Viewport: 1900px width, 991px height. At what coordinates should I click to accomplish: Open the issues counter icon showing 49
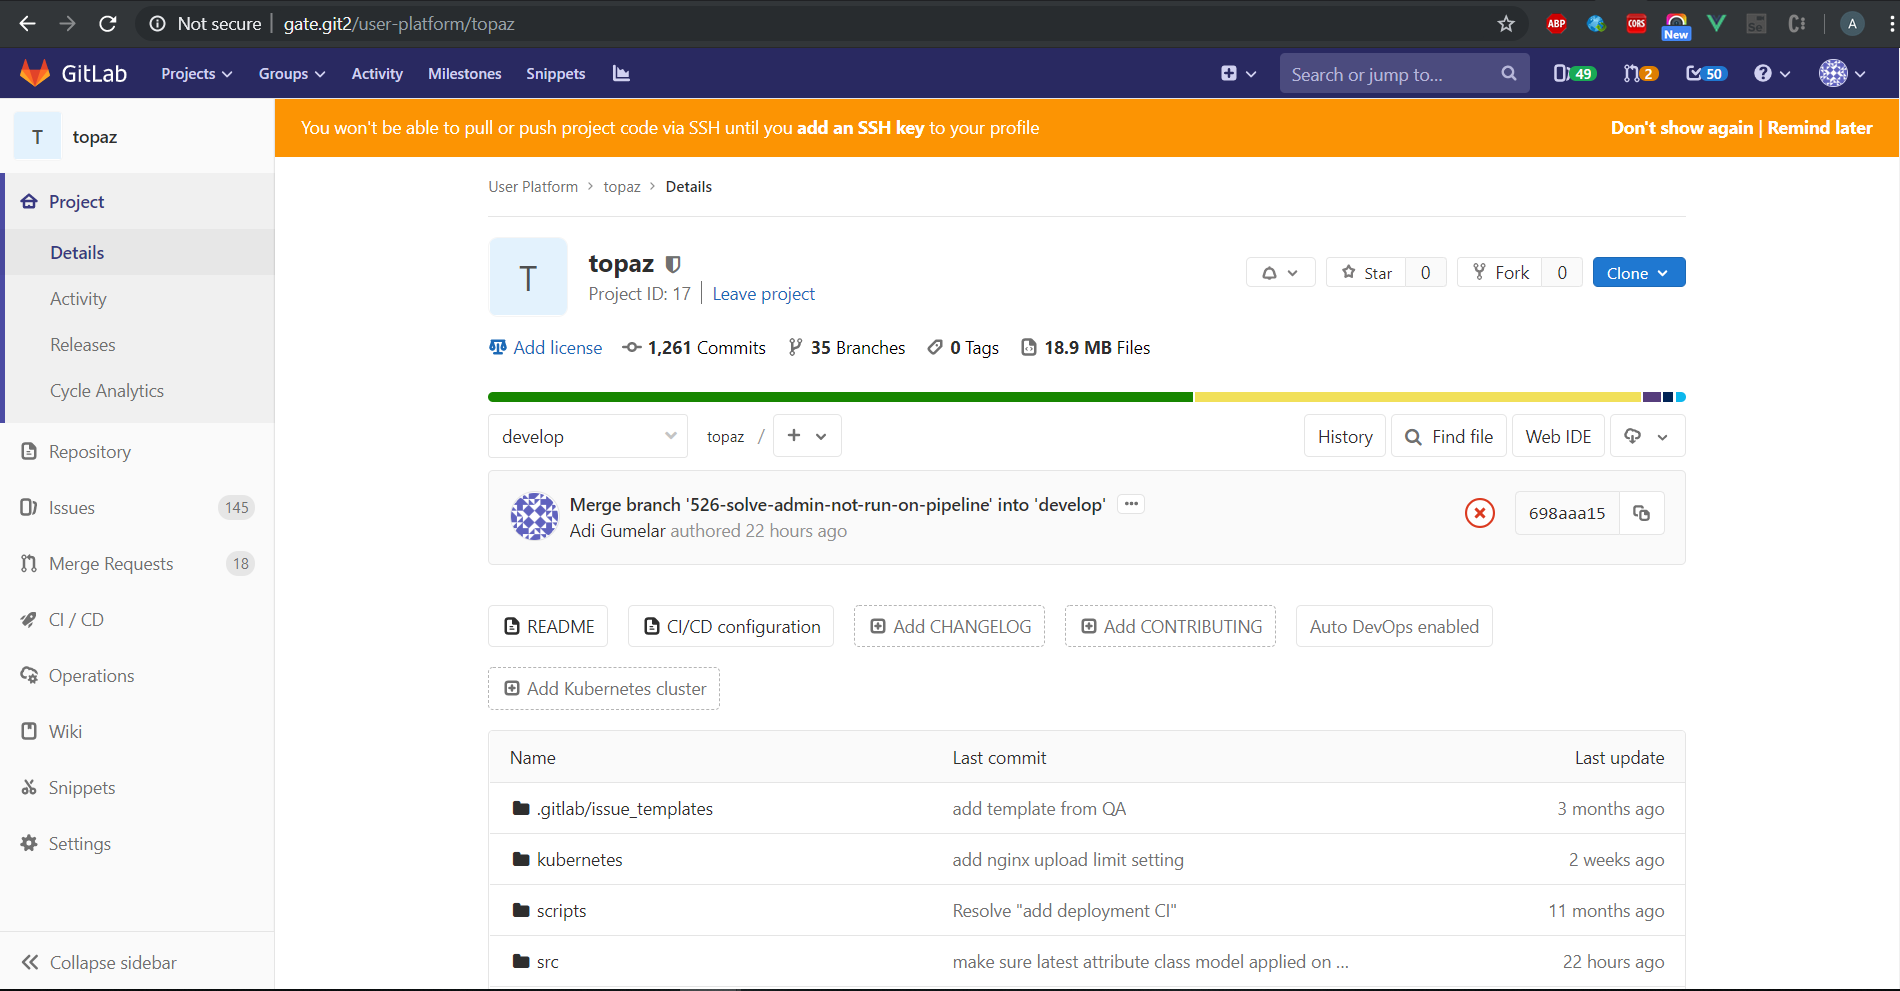[1574, 74]
